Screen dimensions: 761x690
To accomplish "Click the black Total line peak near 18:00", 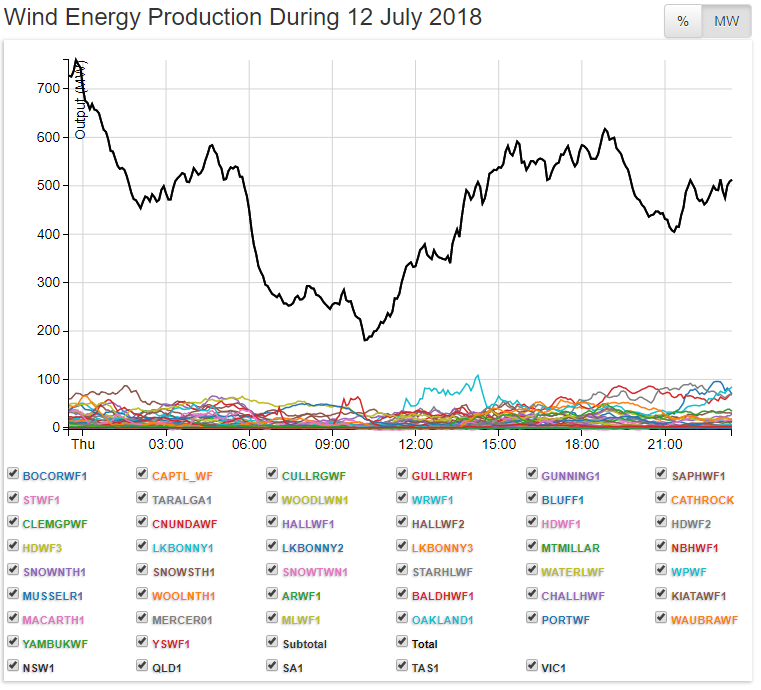I will (x=605, y=130).
